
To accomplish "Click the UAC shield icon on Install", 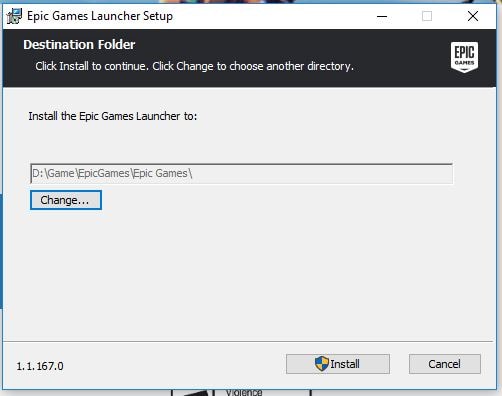I will [322, 363].
